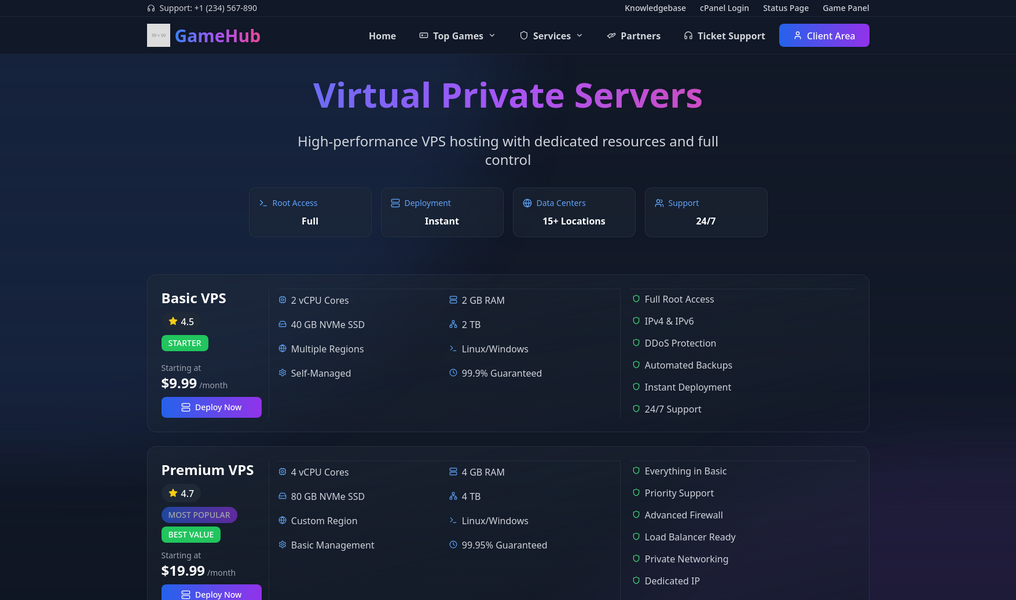Open the Knowledgebase link

655,8
